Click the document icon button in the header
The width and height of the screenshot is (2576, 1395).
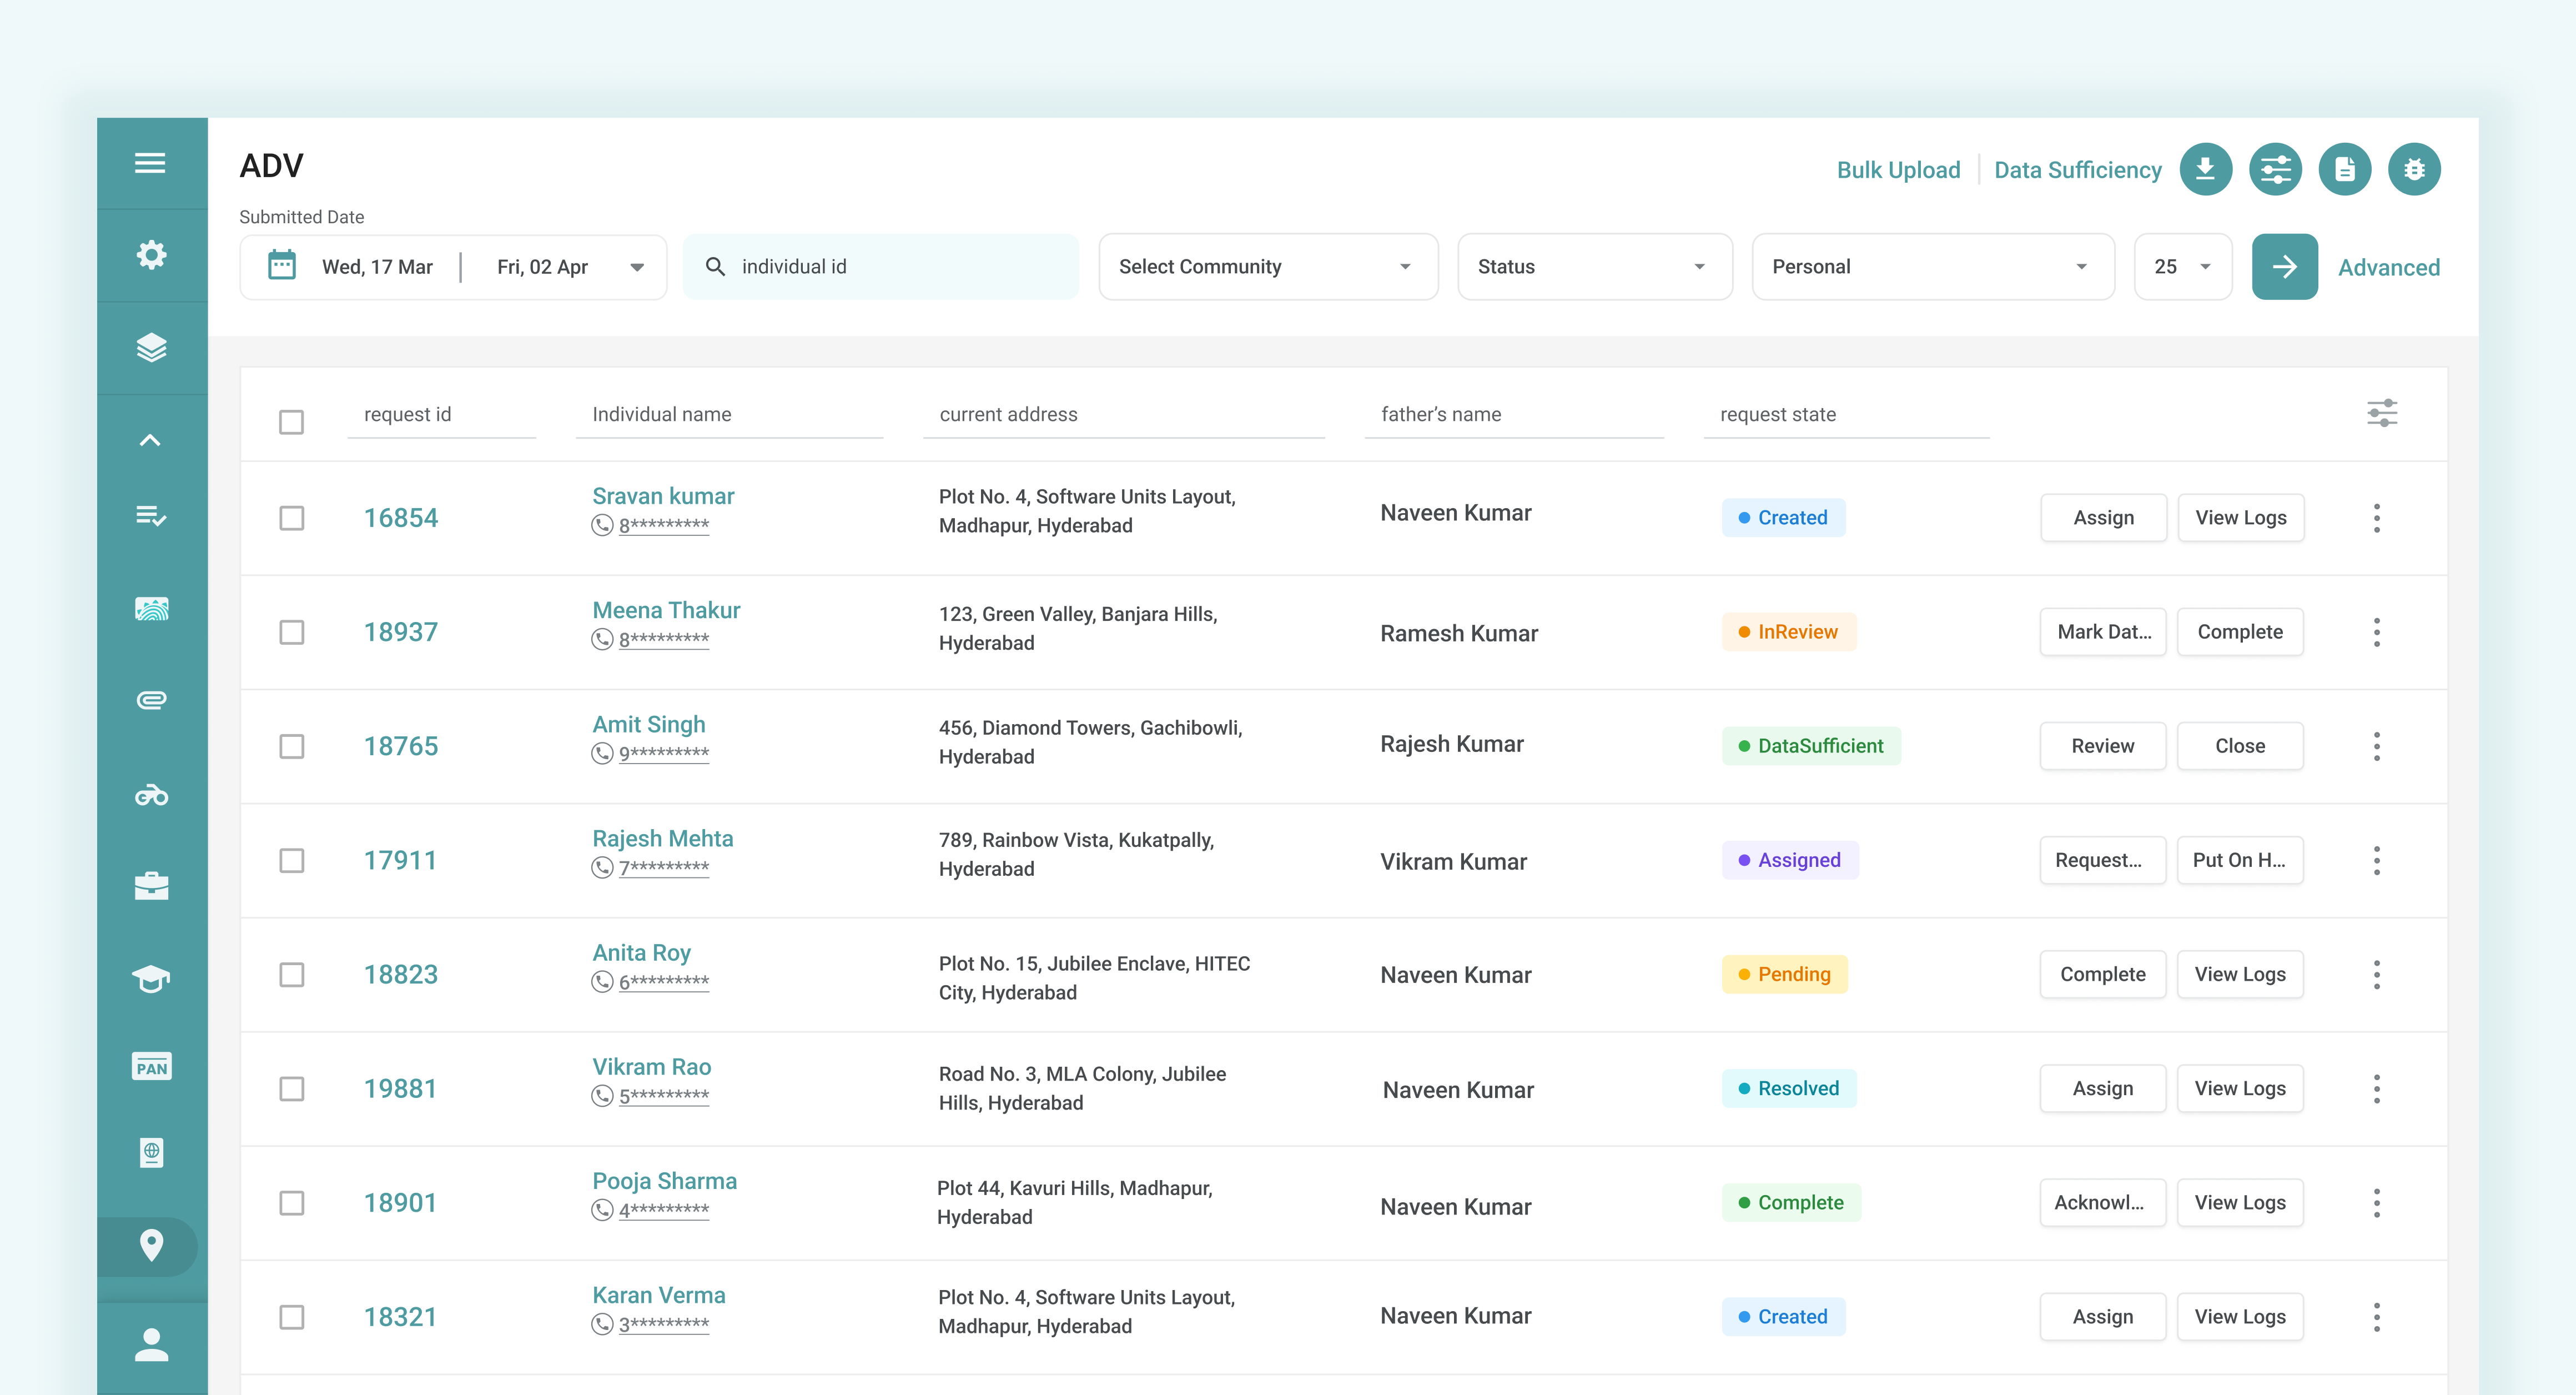(x=2345, y=169)
